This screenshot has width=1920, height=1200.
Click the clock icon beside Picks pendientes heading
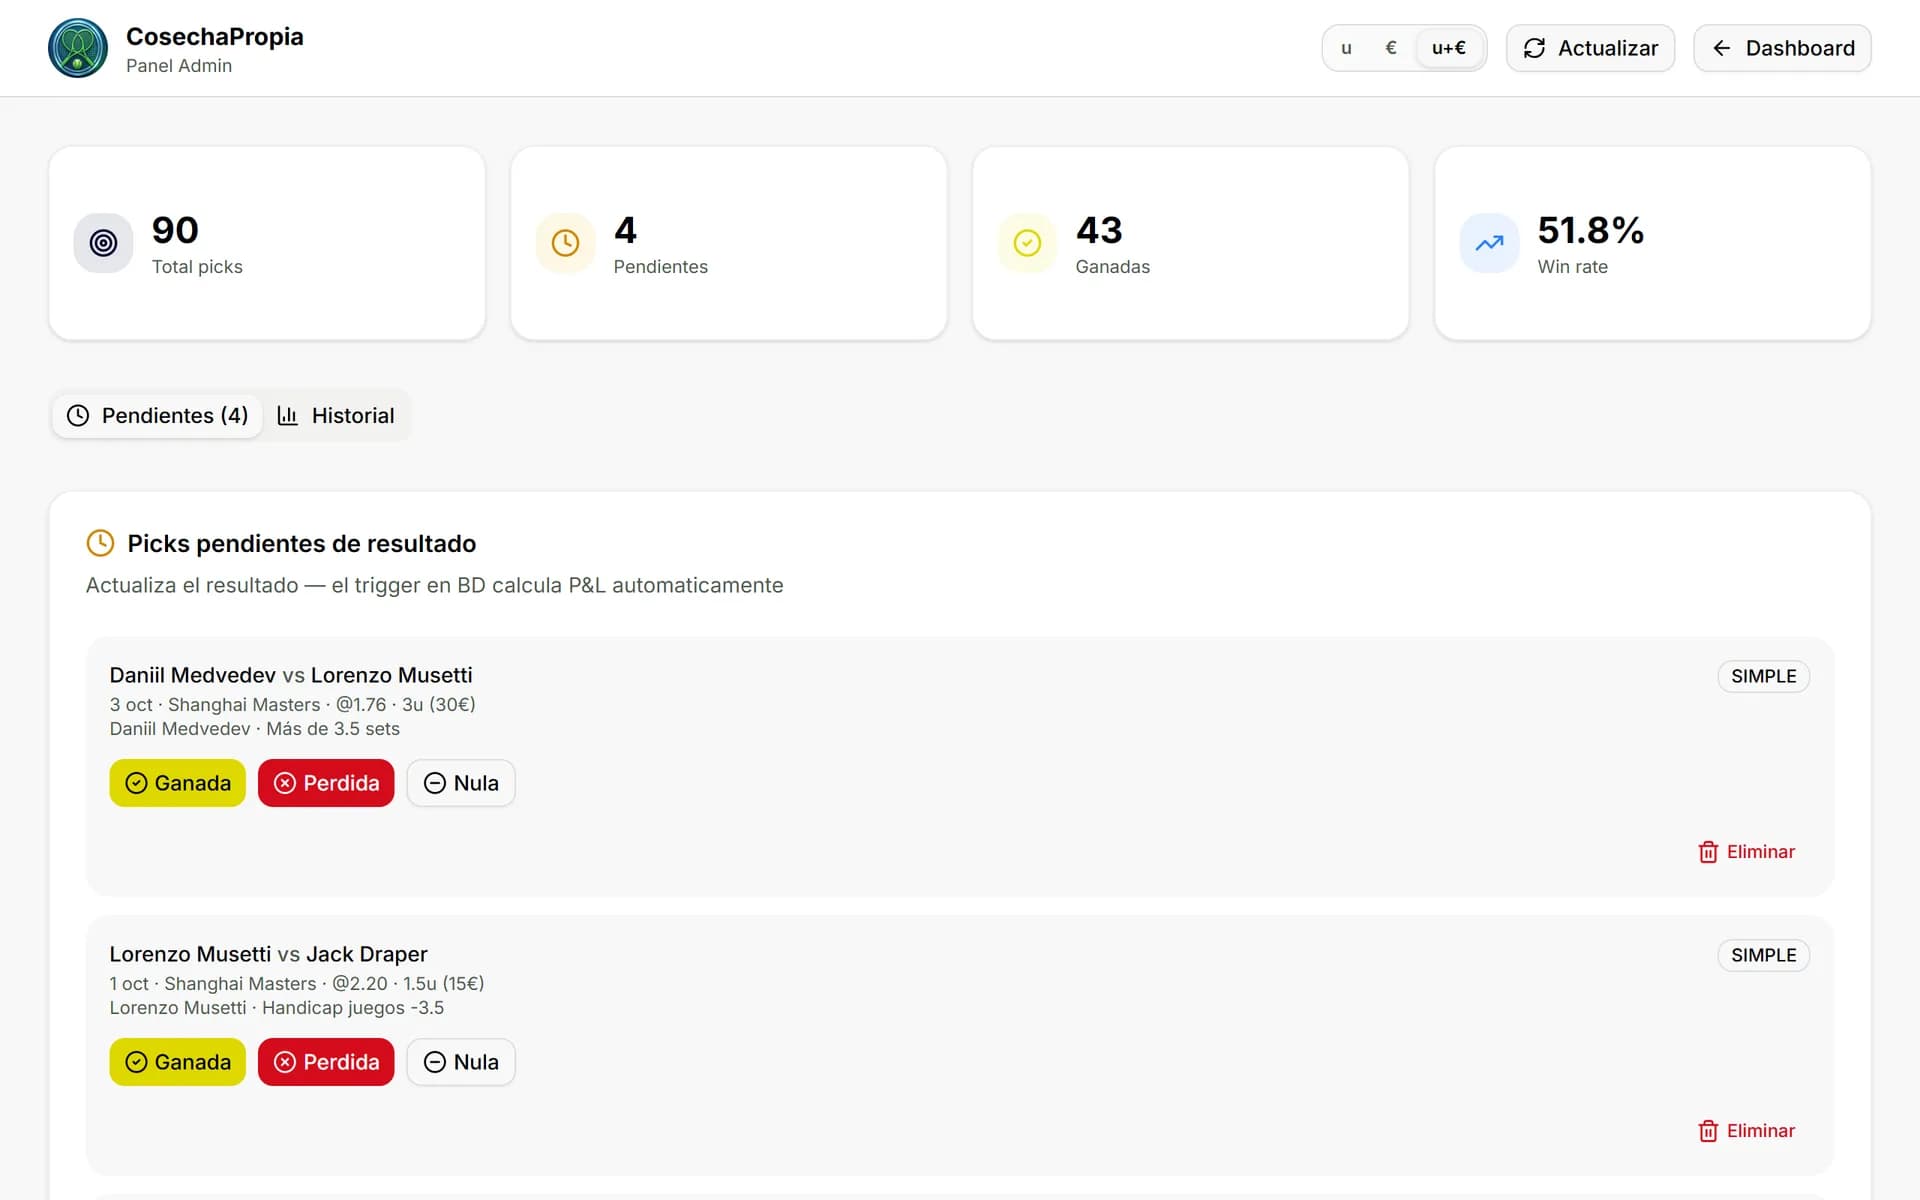coord(100,543)
